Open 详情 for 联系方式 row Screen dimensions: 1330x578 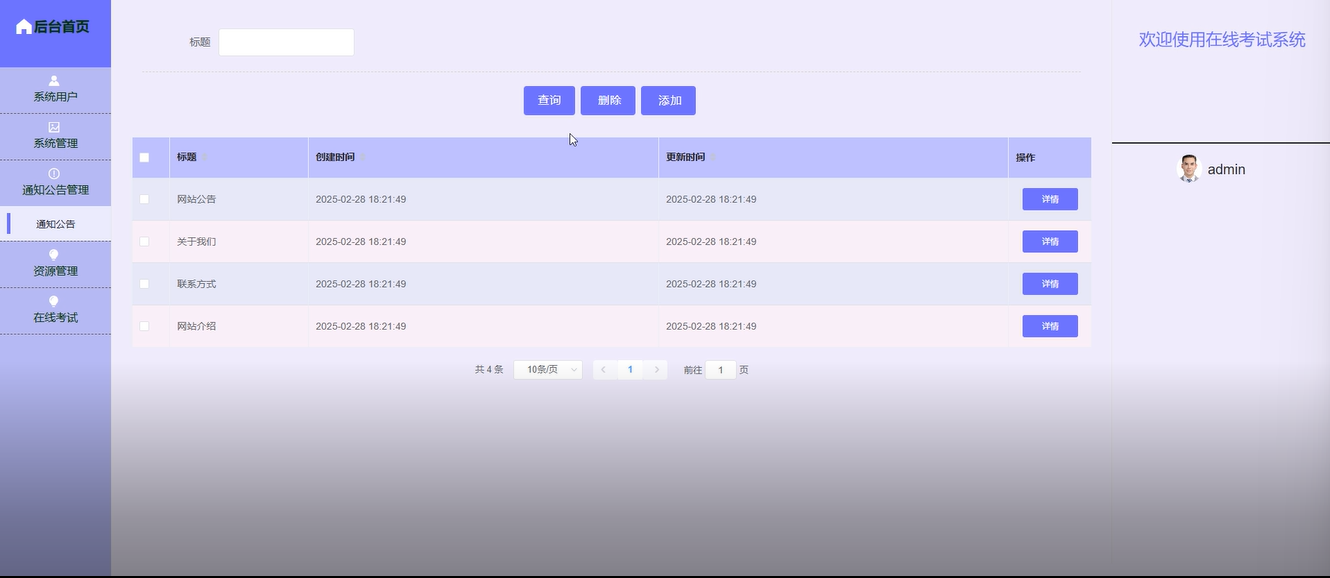[1050, 284]
